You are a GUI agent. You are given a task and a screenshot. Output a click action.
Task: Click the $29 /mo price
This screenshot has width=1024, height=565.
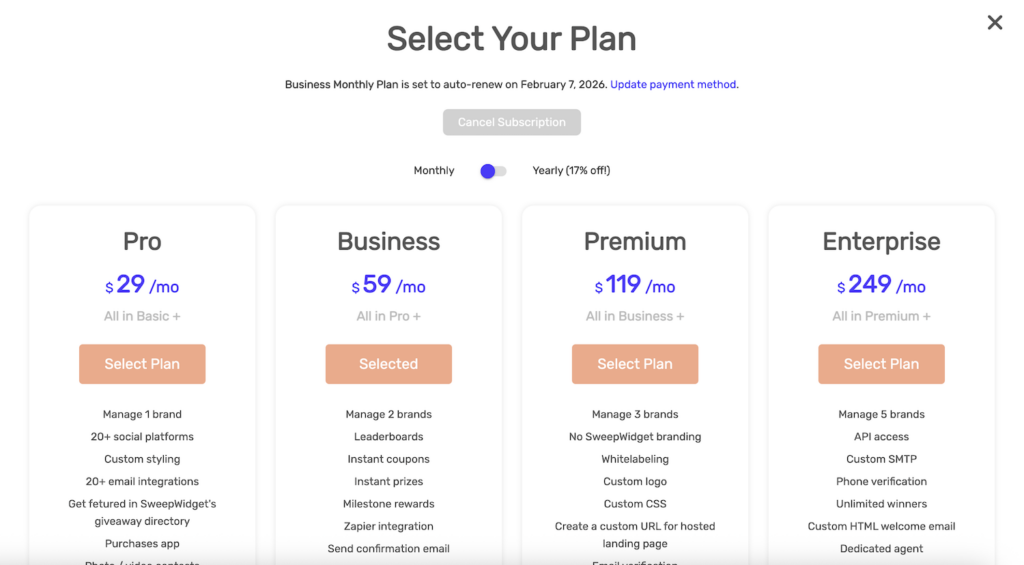(x=142, y=285)
